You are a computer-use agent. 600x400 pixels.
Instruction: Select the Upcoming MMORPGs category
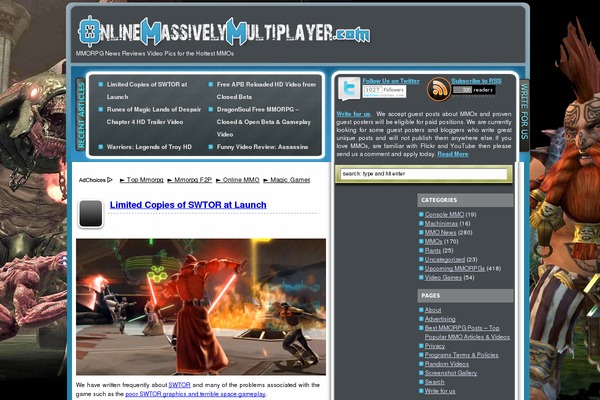[x=455, y=268]
